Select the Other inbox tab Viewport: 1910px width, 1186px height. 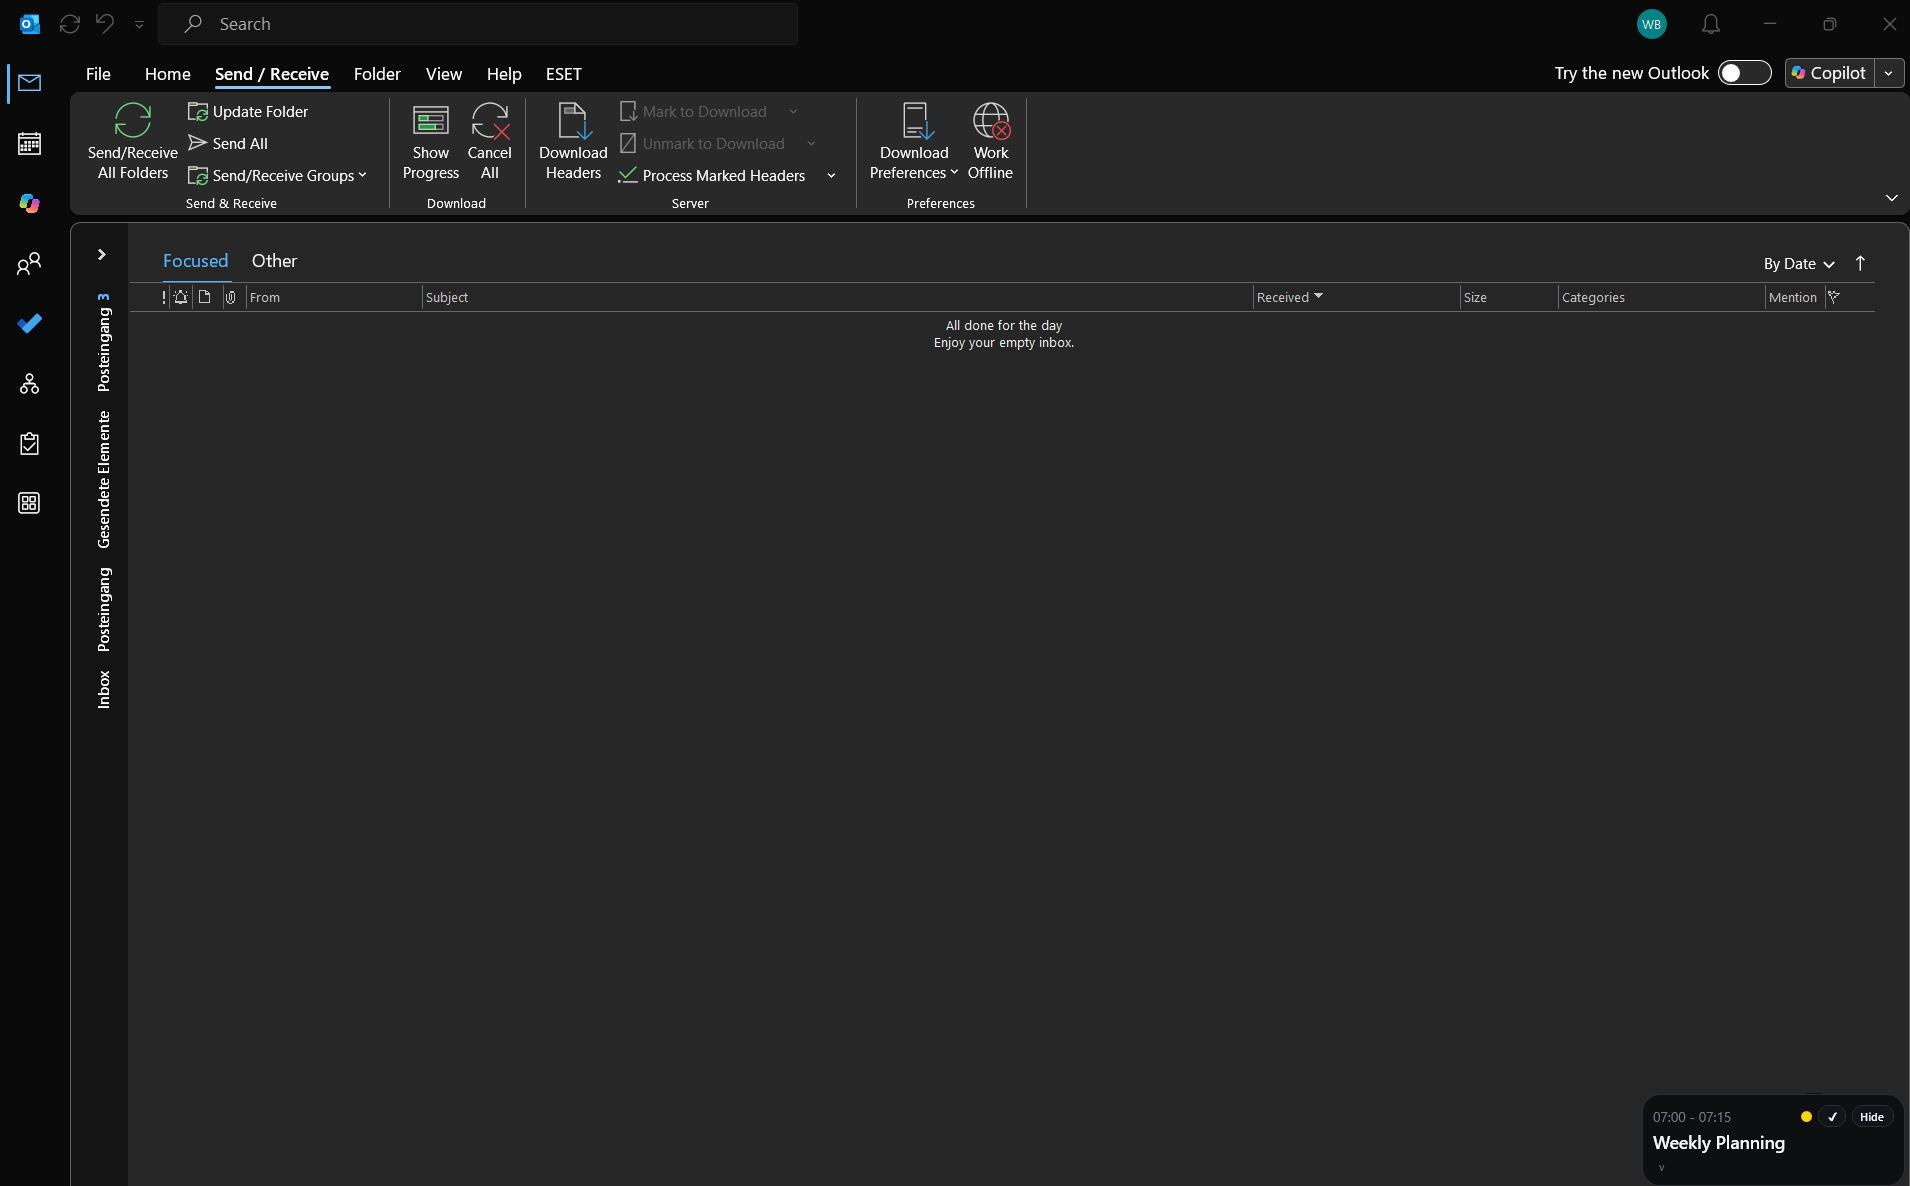(275, 261)
